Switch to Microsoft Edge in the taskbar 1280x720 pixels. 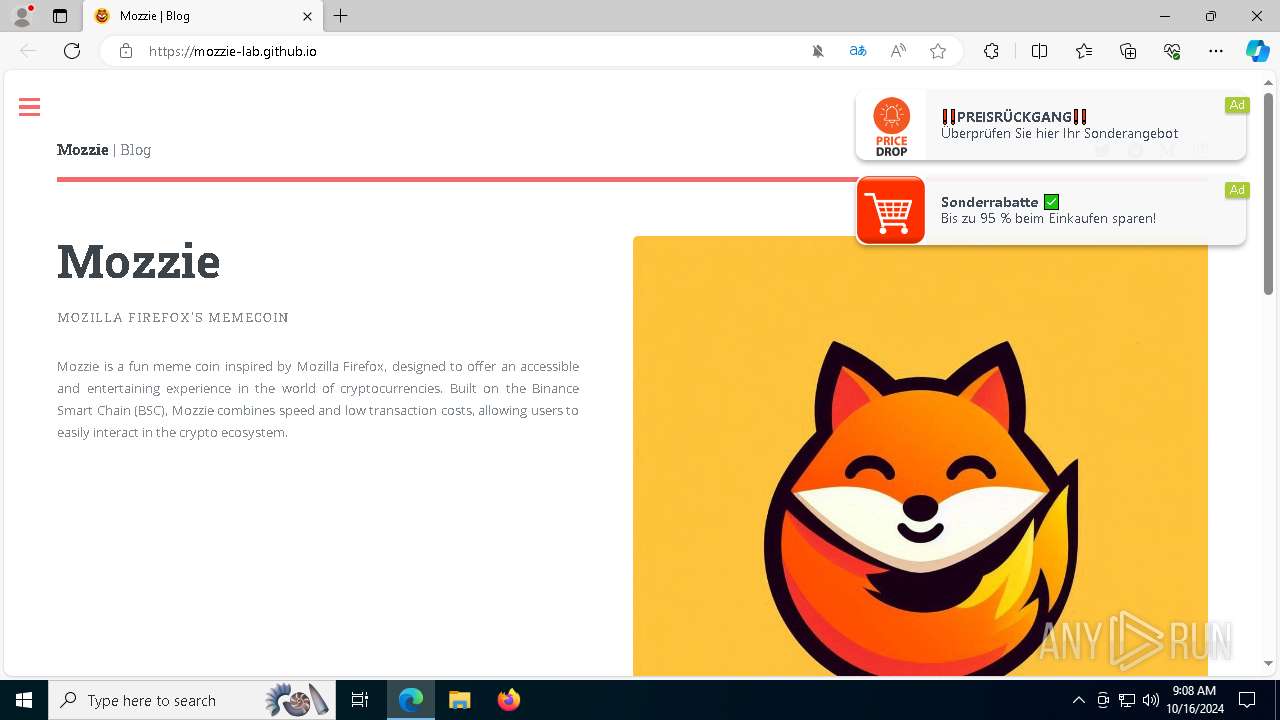coord(411,700)
